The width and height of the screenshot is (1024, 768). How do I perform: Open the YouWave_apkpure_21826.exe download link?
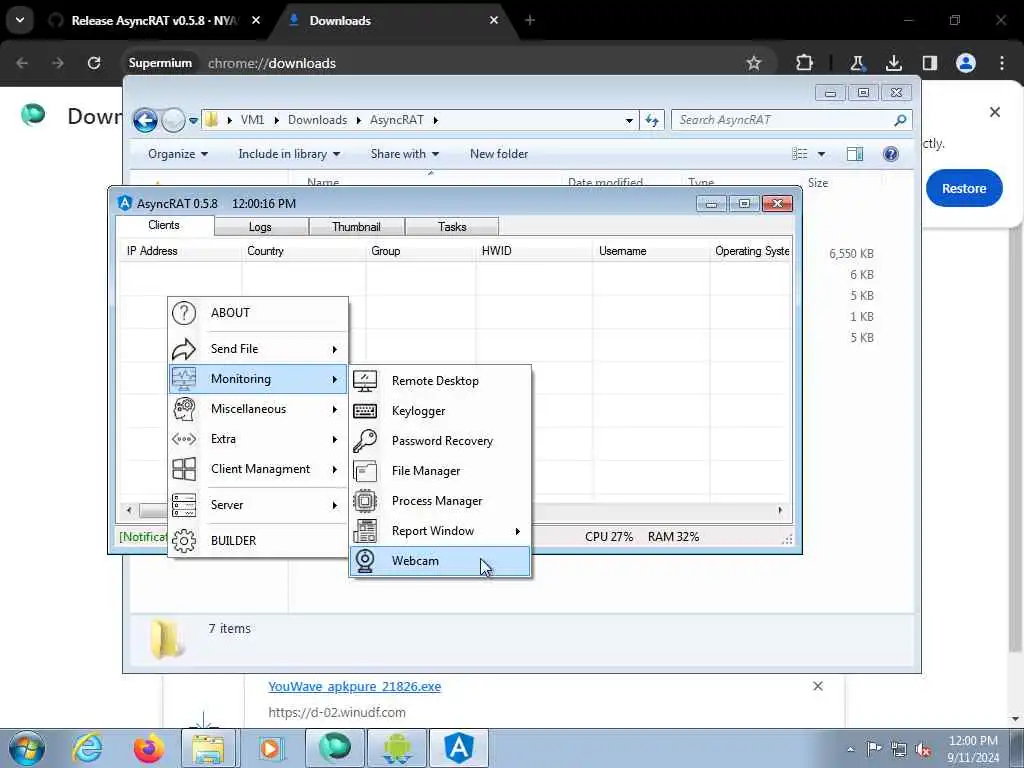tap(355, 687)
